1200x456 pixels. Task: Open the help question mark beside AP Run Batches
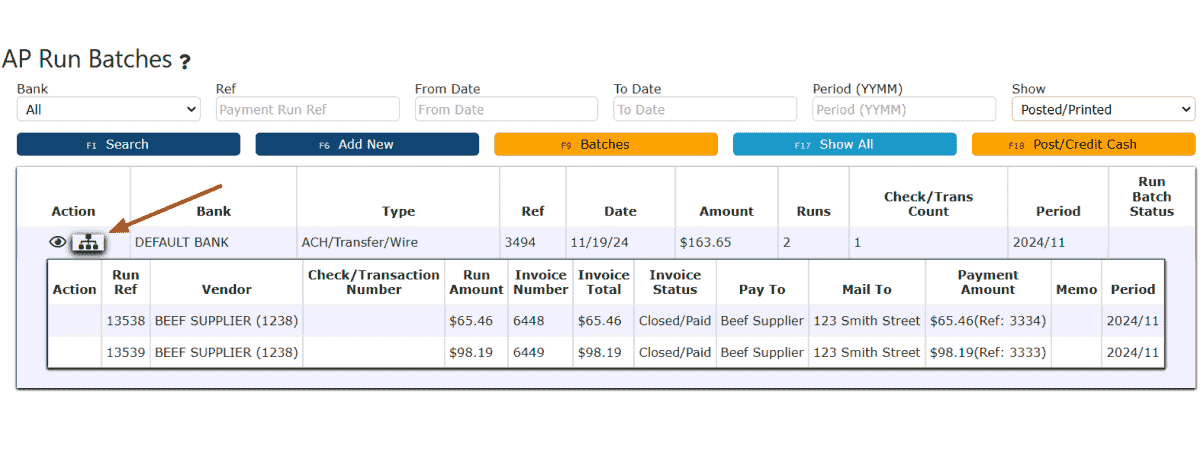(x=185, y=62)
